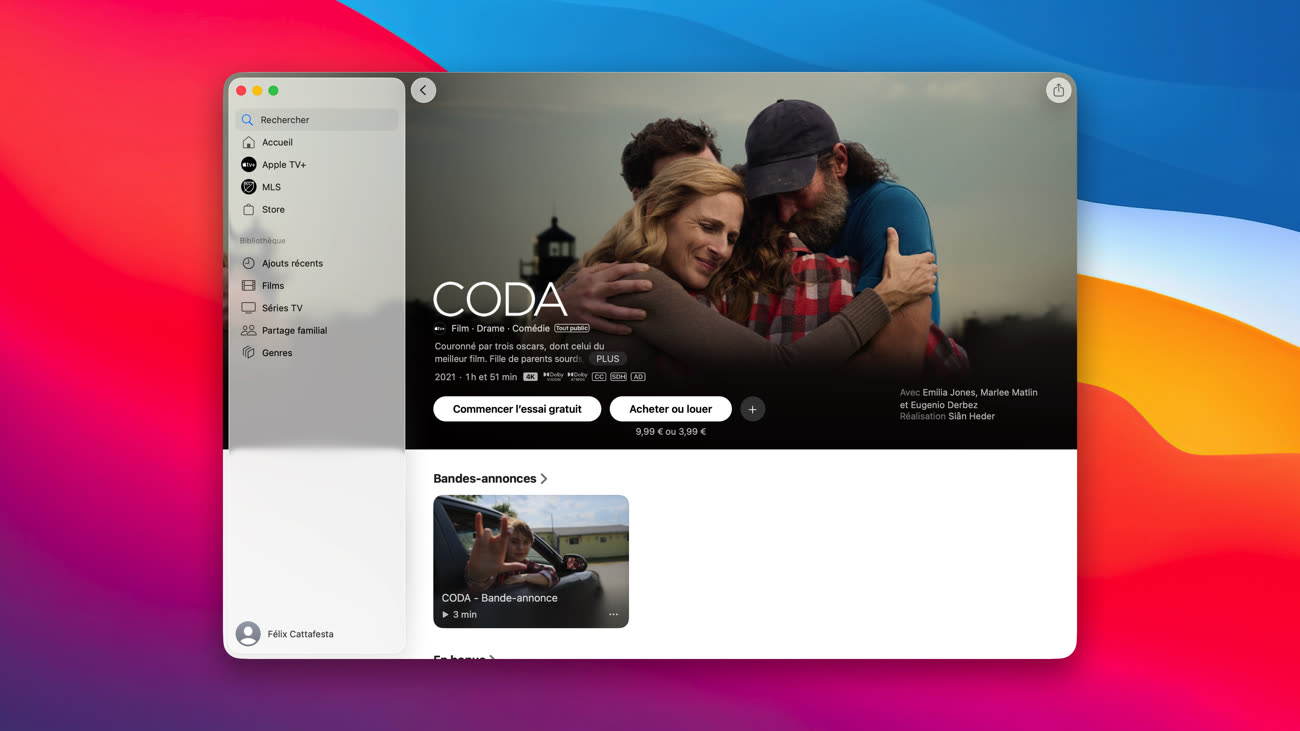The height and width of the screenshot is (731, 1300).
Task: Go back with the chevron button
Action: coord(423,90)
